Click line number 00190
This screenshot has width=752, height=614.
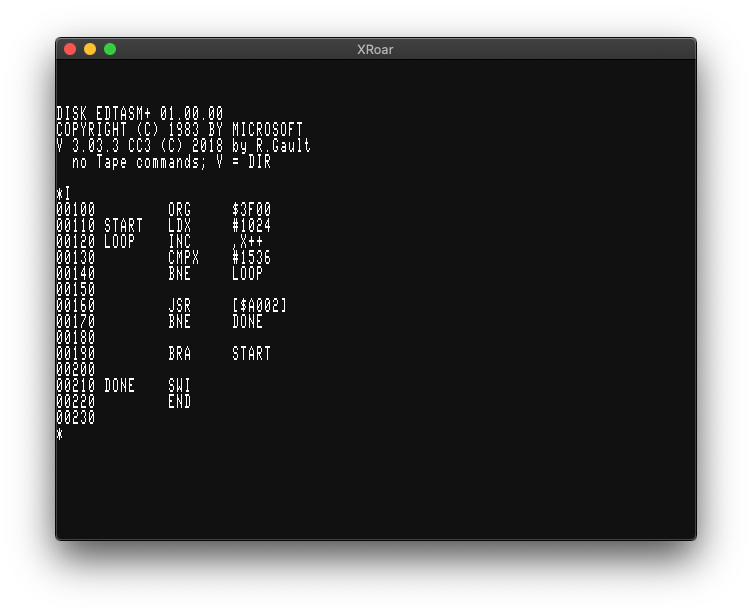(x=75, y=354)
